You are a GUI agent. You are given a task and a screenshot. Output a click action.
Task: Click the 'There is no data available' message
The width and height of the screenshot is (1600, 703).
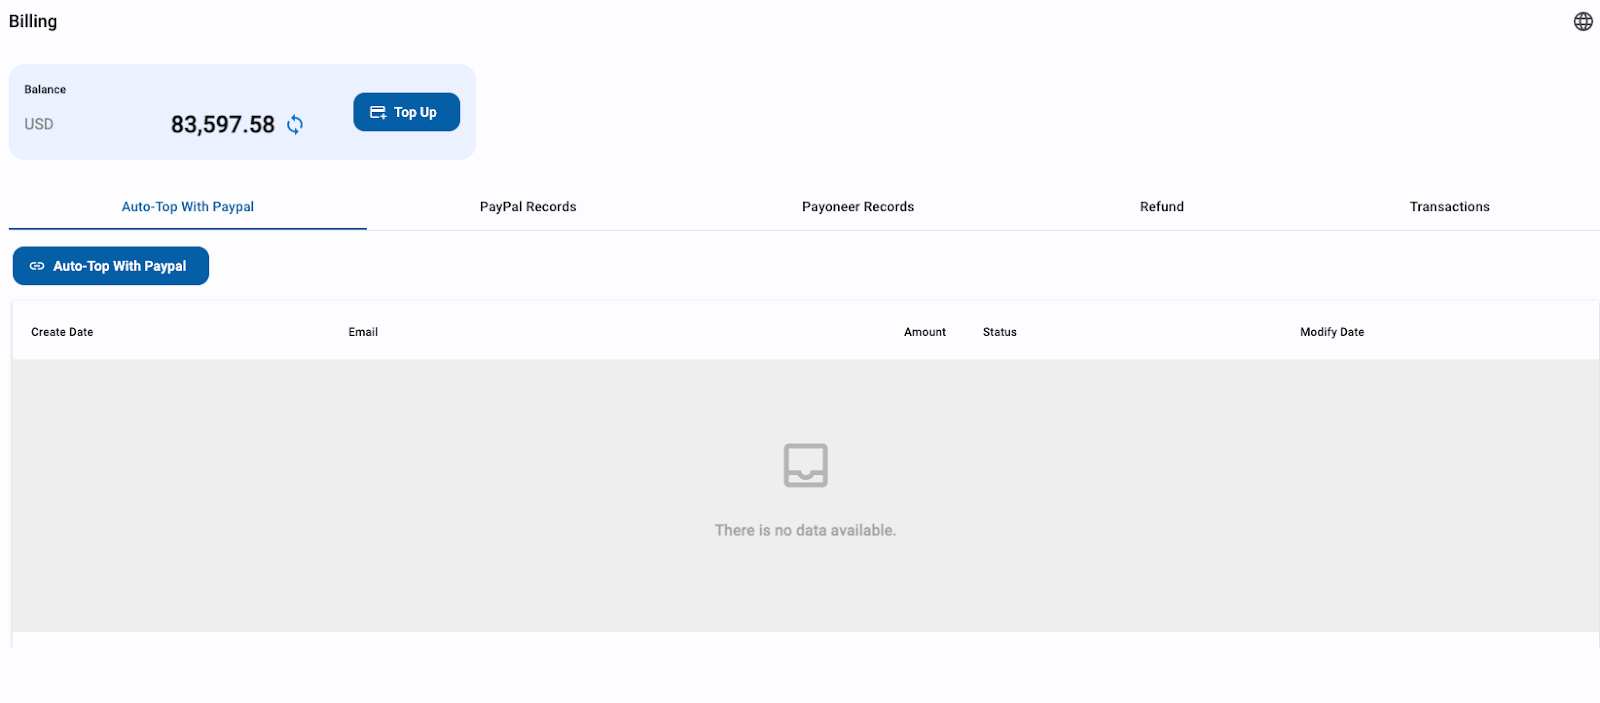tap(805, 531)
